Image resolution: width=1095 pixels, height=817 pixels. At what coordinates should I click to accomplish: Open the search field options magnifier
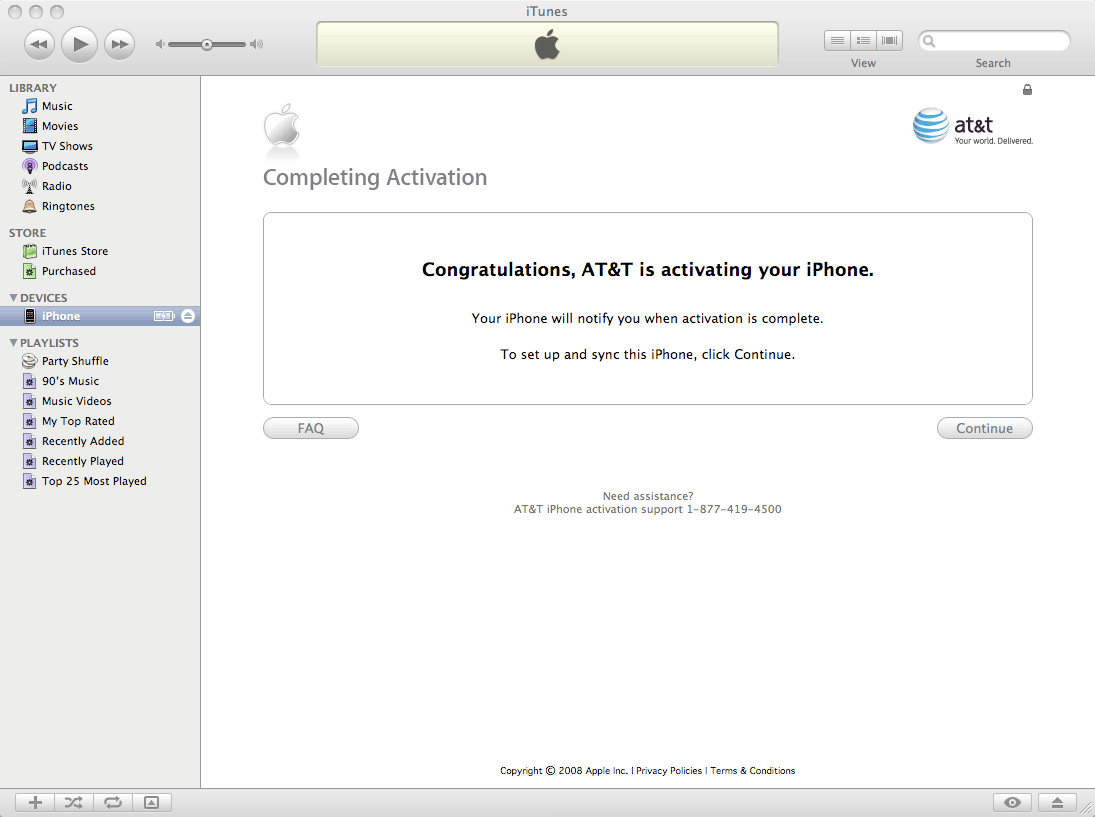(930, 41)
